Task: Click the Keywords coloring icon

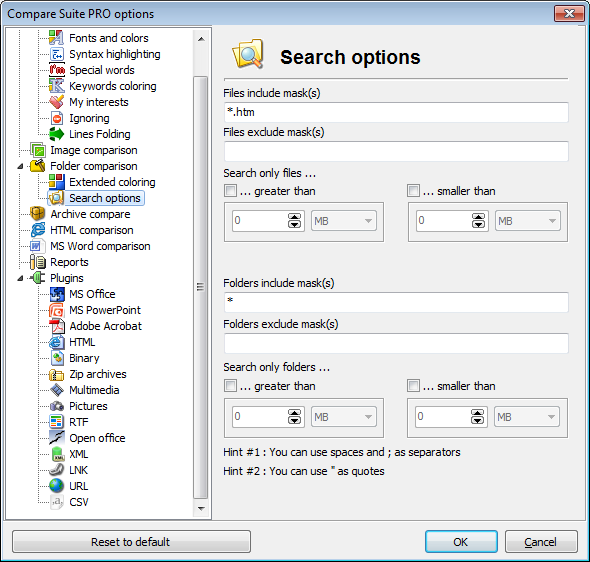Action: coord(56,86)
